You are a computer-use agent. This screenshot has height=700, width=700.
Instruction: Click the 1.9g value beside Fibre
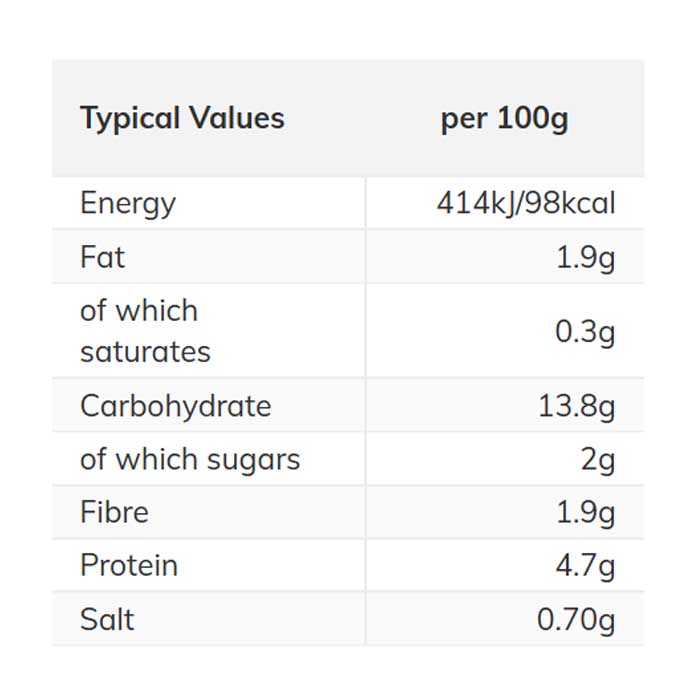(x=585, y=512)
